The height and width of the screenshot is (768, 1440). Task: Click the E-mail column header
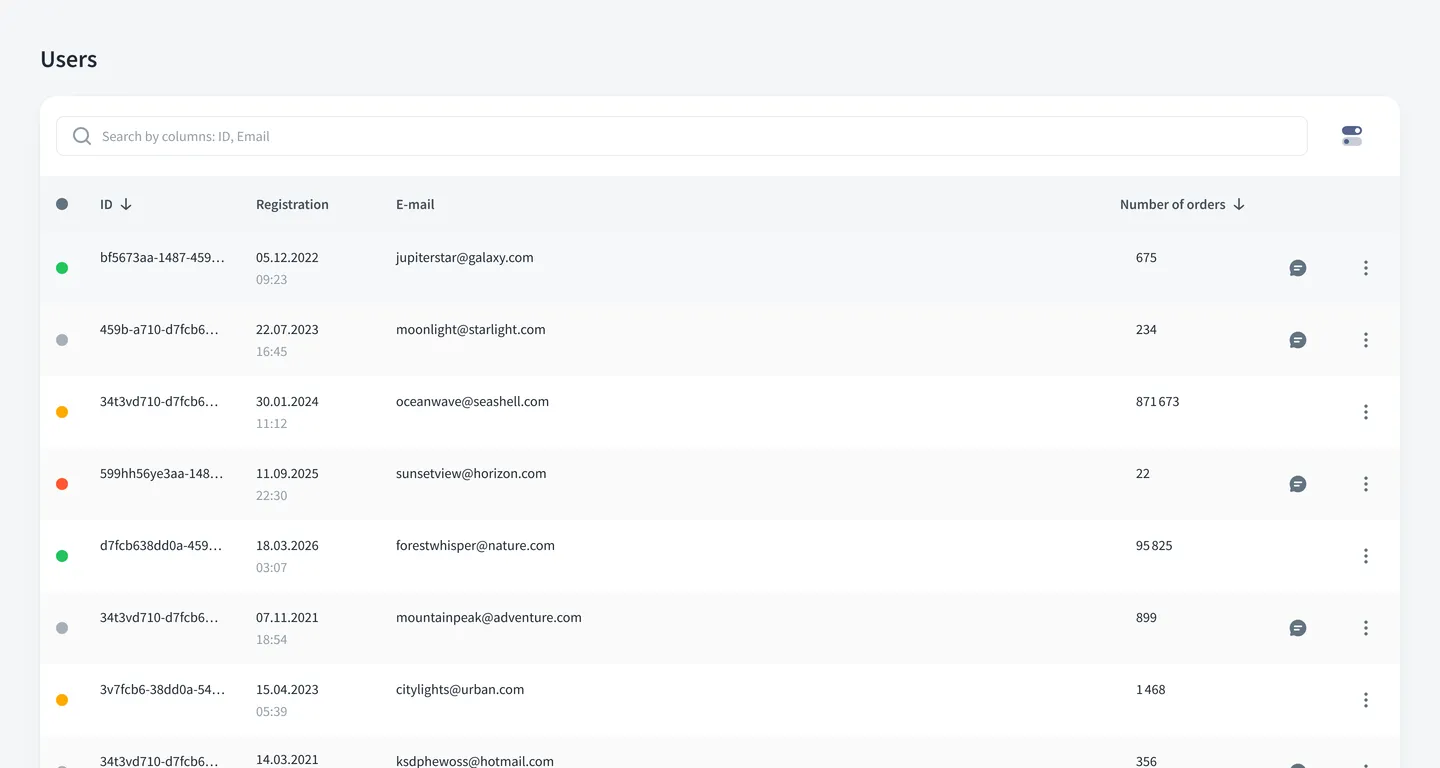point(415,204)
